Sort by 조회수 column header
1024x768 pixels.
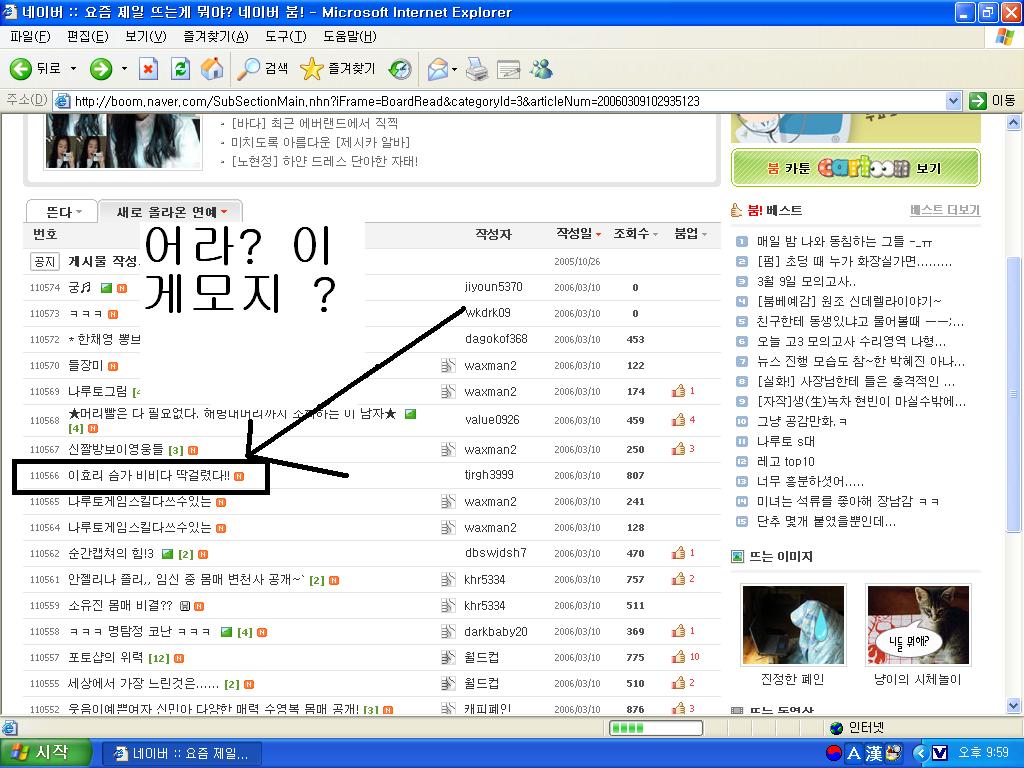635,234
